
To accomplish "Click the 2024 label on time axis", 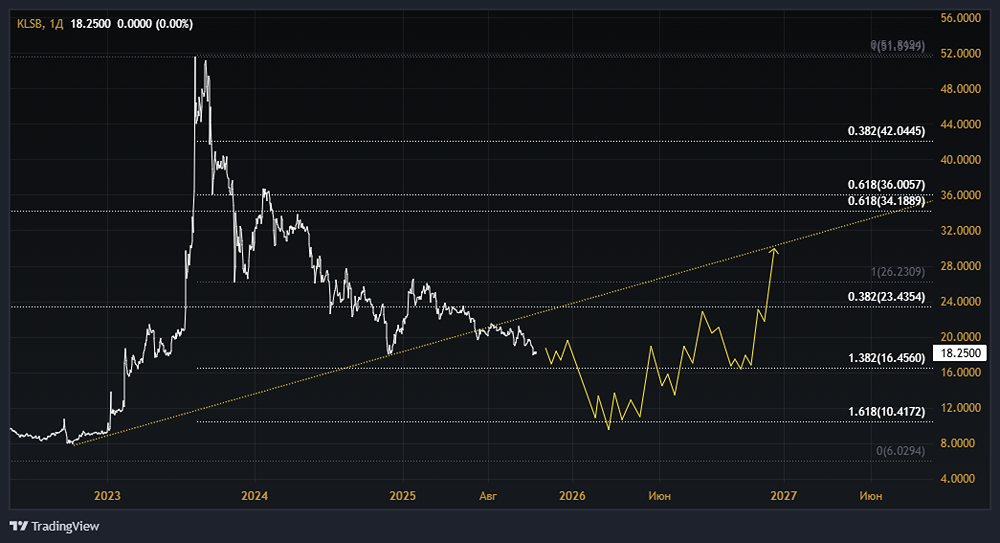I will point(254,496).
